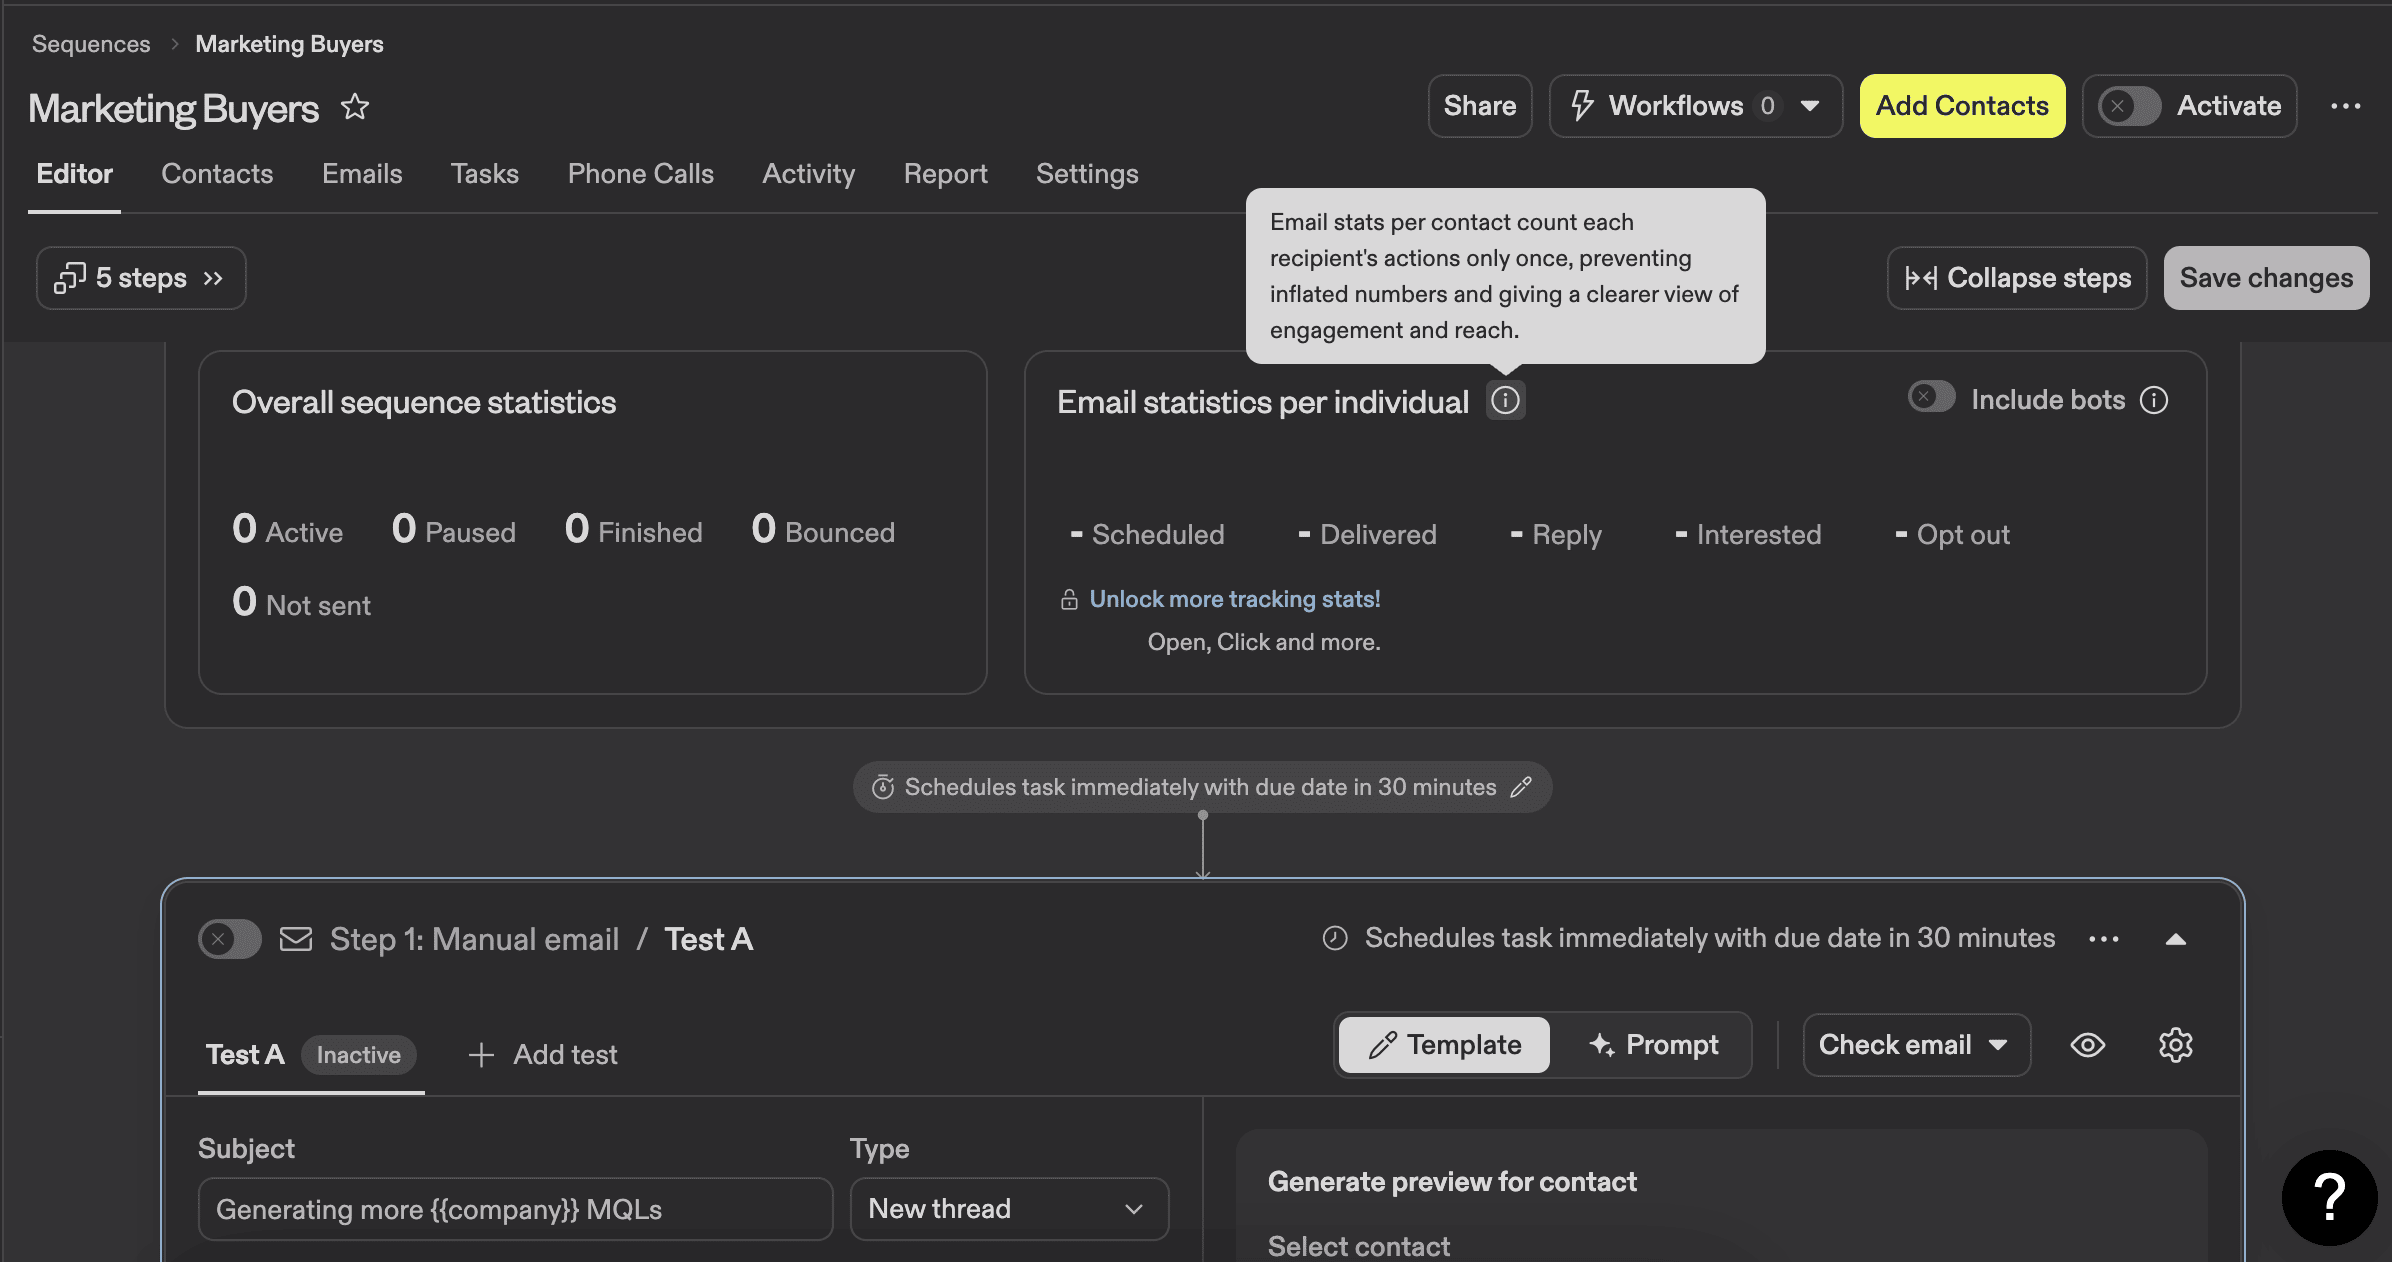Image resolution: width=2392 pixels, height=1262 pixels.
Task: Open the email preview eye icon
Action: (2087, 1045)
